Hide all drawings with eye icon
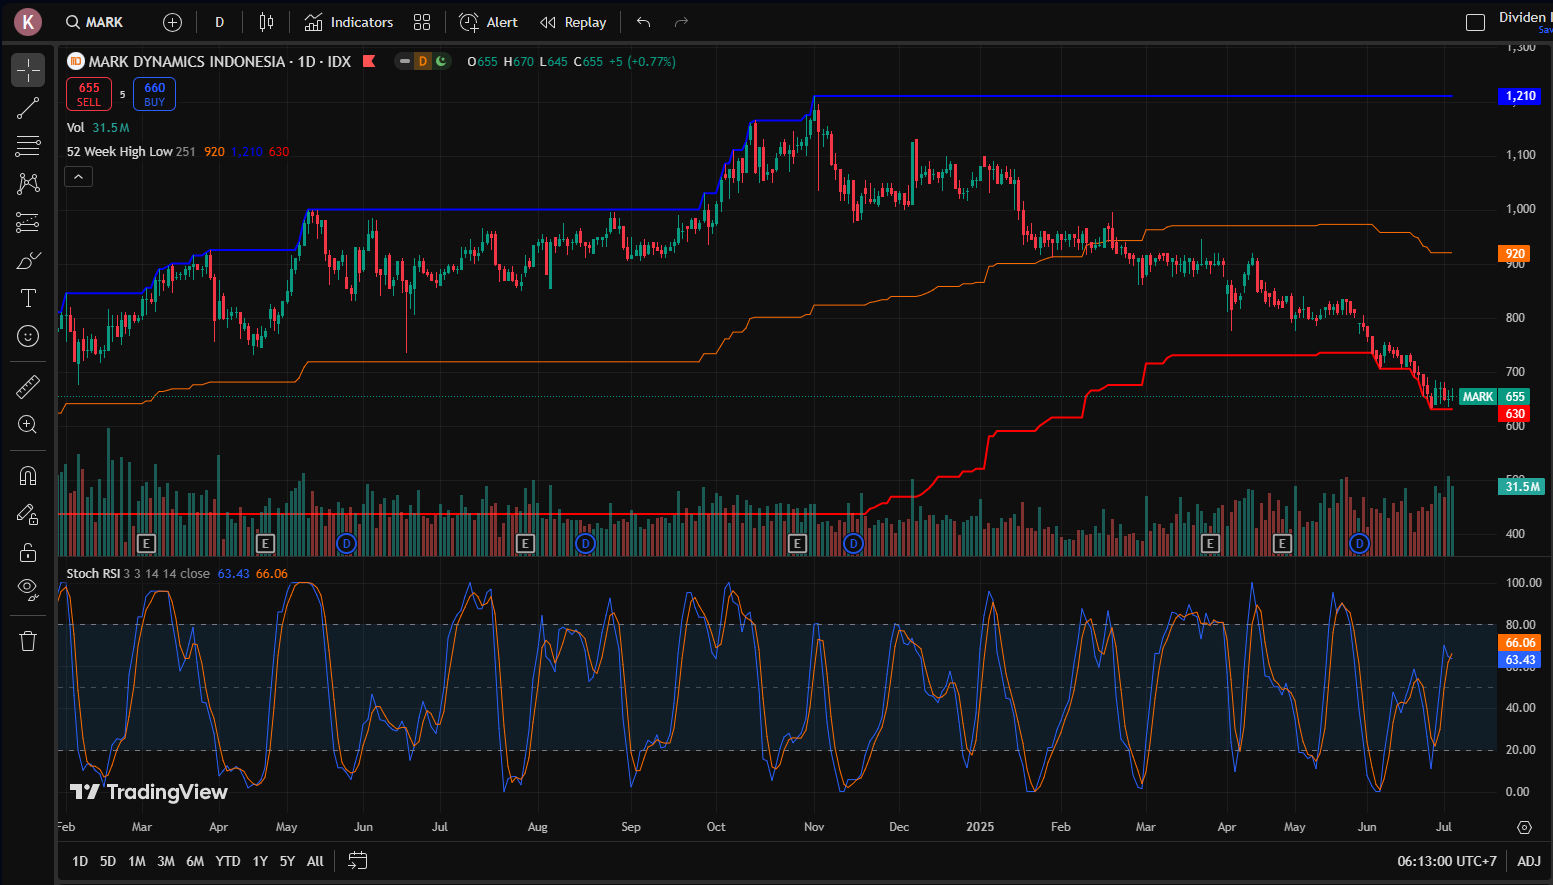Screen dimensions: 1553x885 pyautogui.click(x=28, y=590)
